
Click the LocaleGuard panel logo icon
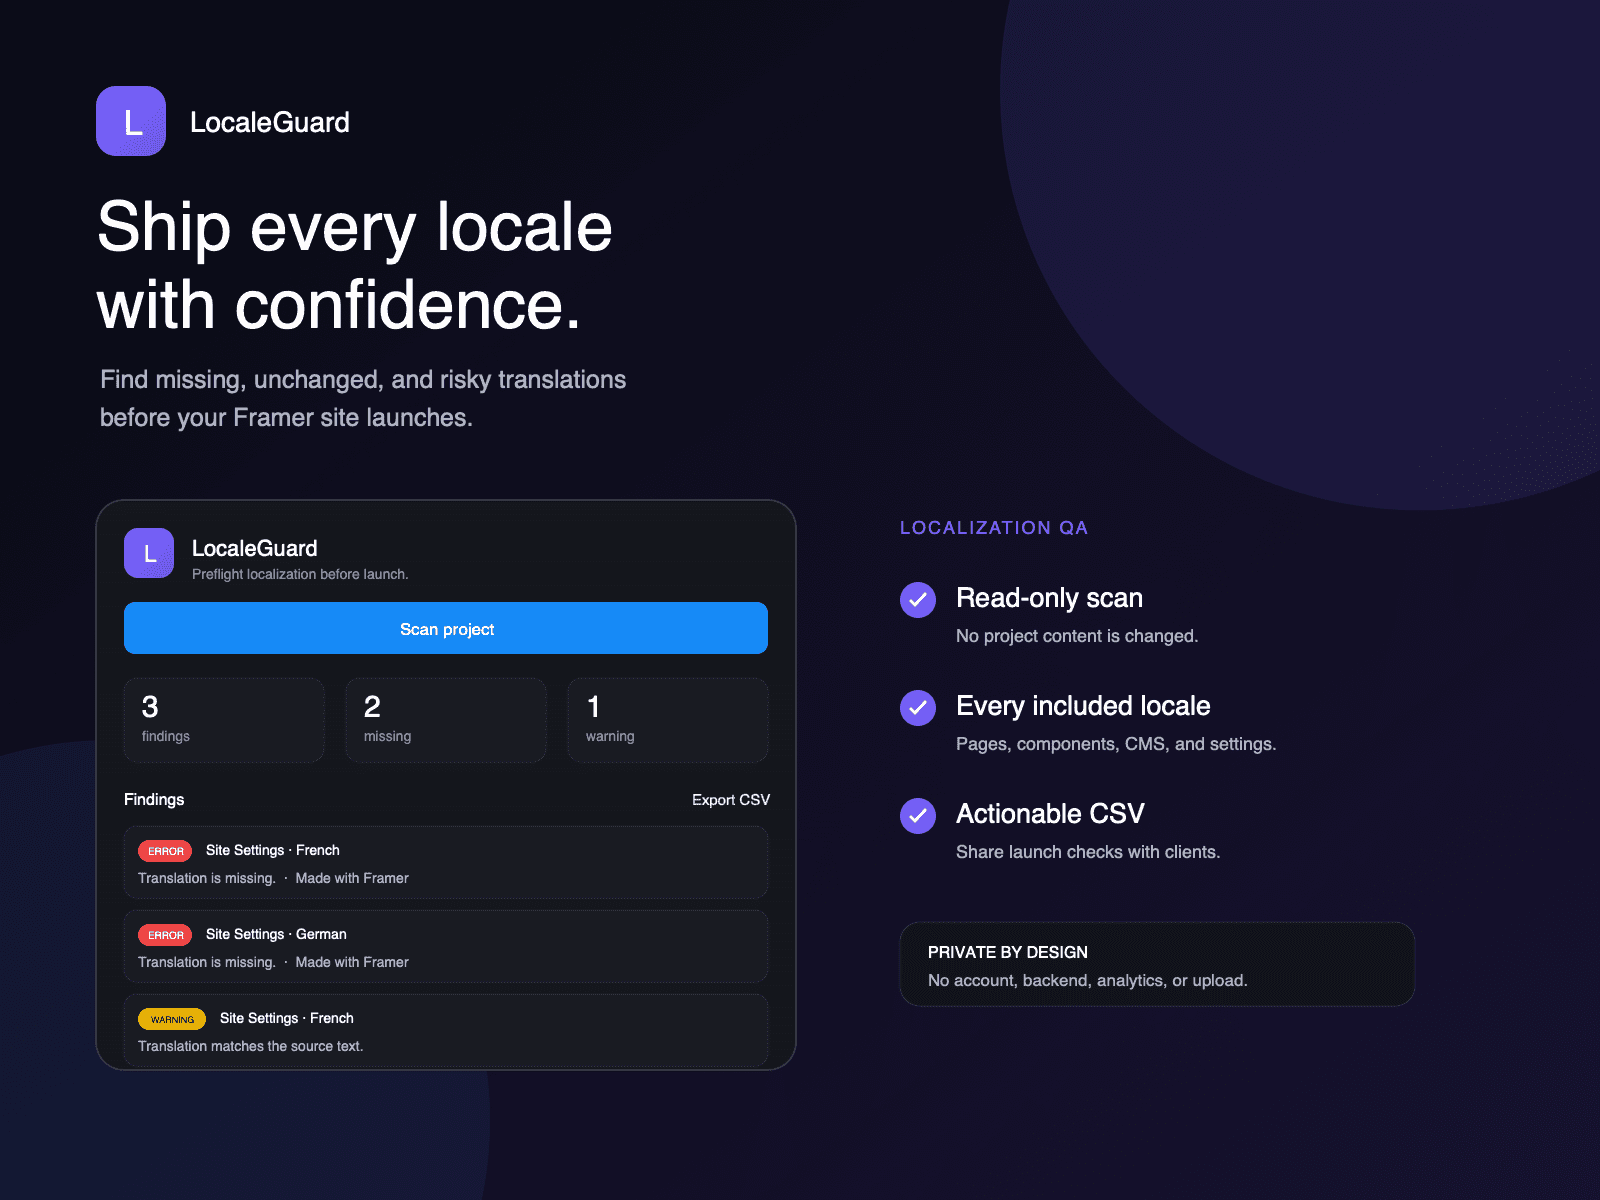tap(149, 553)
